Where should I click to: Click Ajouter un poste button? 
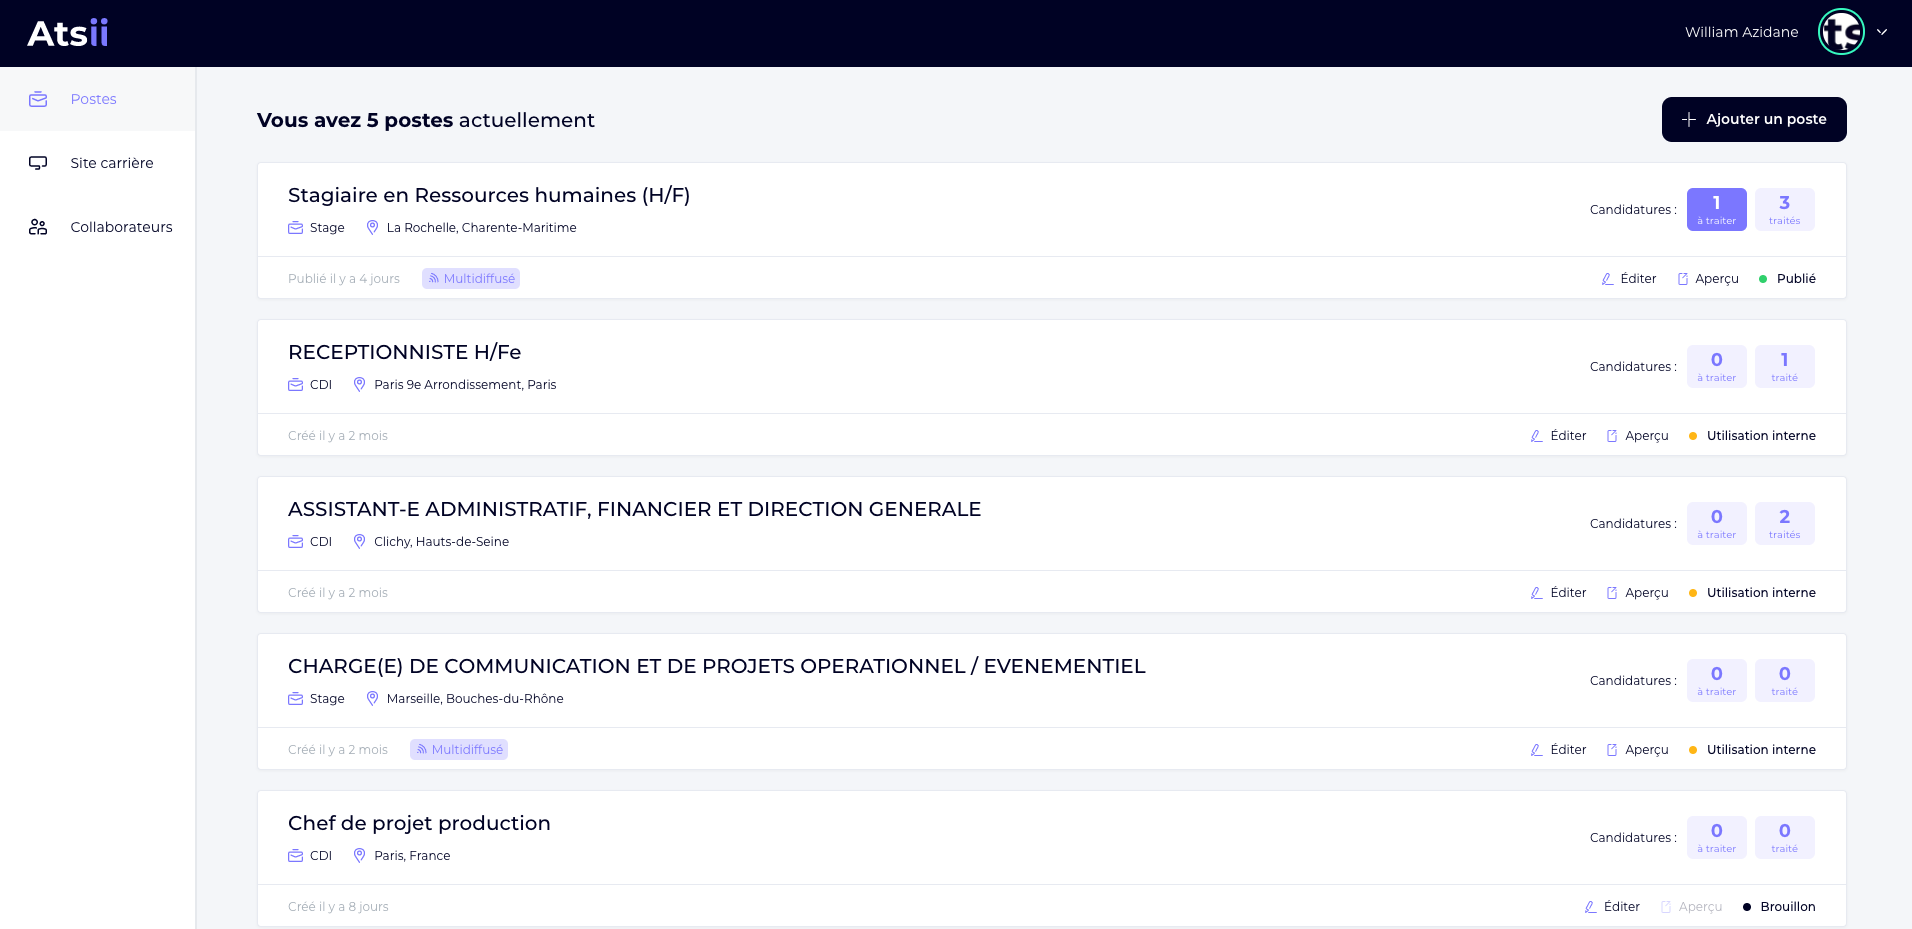(x=1754, y=119)
